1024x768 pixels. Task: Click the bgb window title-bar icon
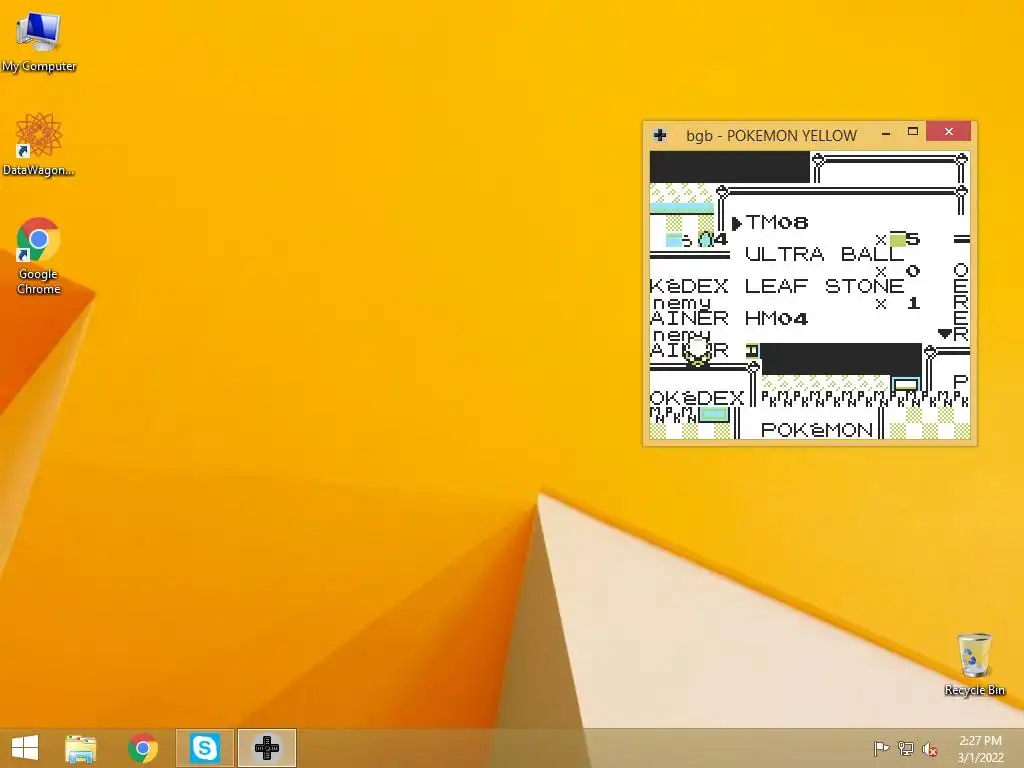pyautogui.click(x=660, y=135)
